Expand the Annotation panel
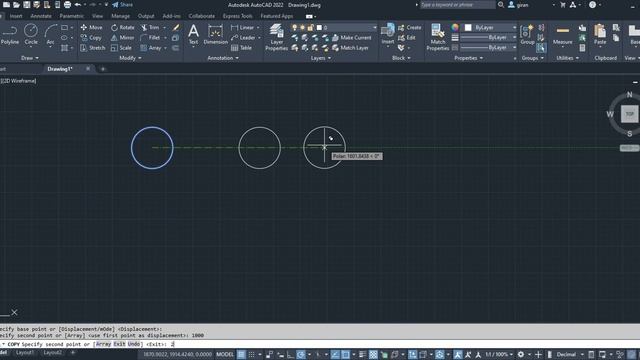 point(223,58)
